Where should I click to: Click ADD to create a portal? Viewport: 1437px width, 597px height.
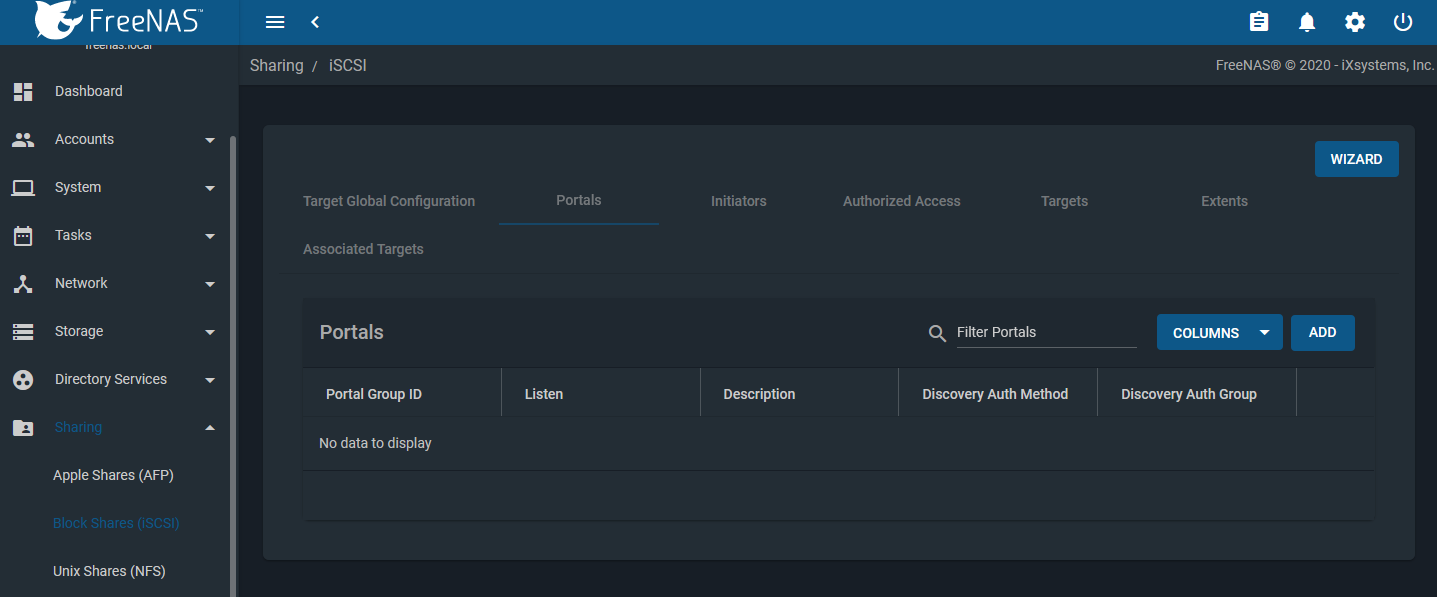(x=1322, y=333)
